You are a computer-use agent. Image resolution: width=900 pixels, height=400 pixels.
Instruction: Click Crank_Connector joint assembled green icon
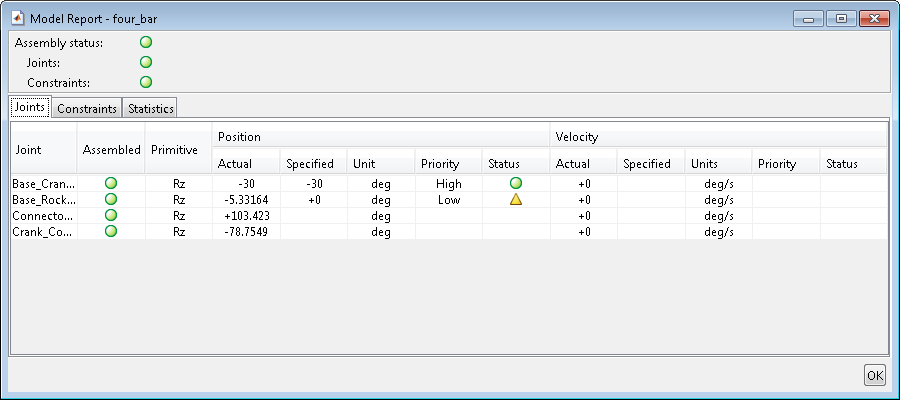coord(111,231)
